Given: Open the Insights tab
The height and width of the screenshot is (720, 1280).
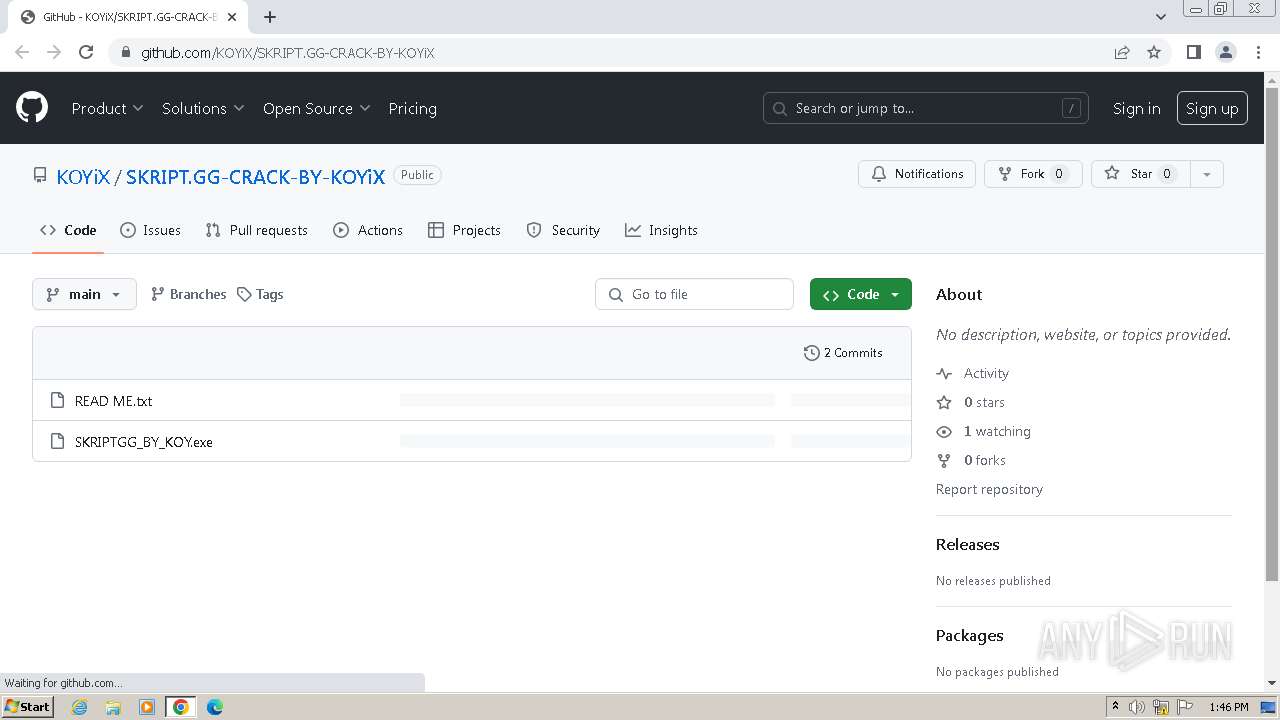Looking at the screenshot, I should (661, 230).
